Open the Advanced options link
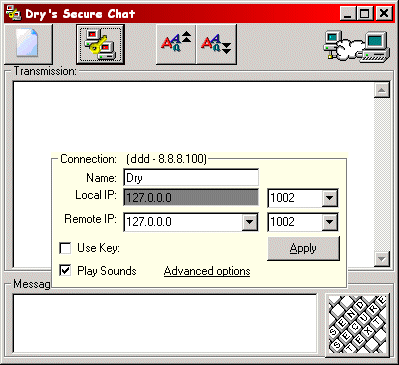Viewport: 399px width, 365px height. 207,271
